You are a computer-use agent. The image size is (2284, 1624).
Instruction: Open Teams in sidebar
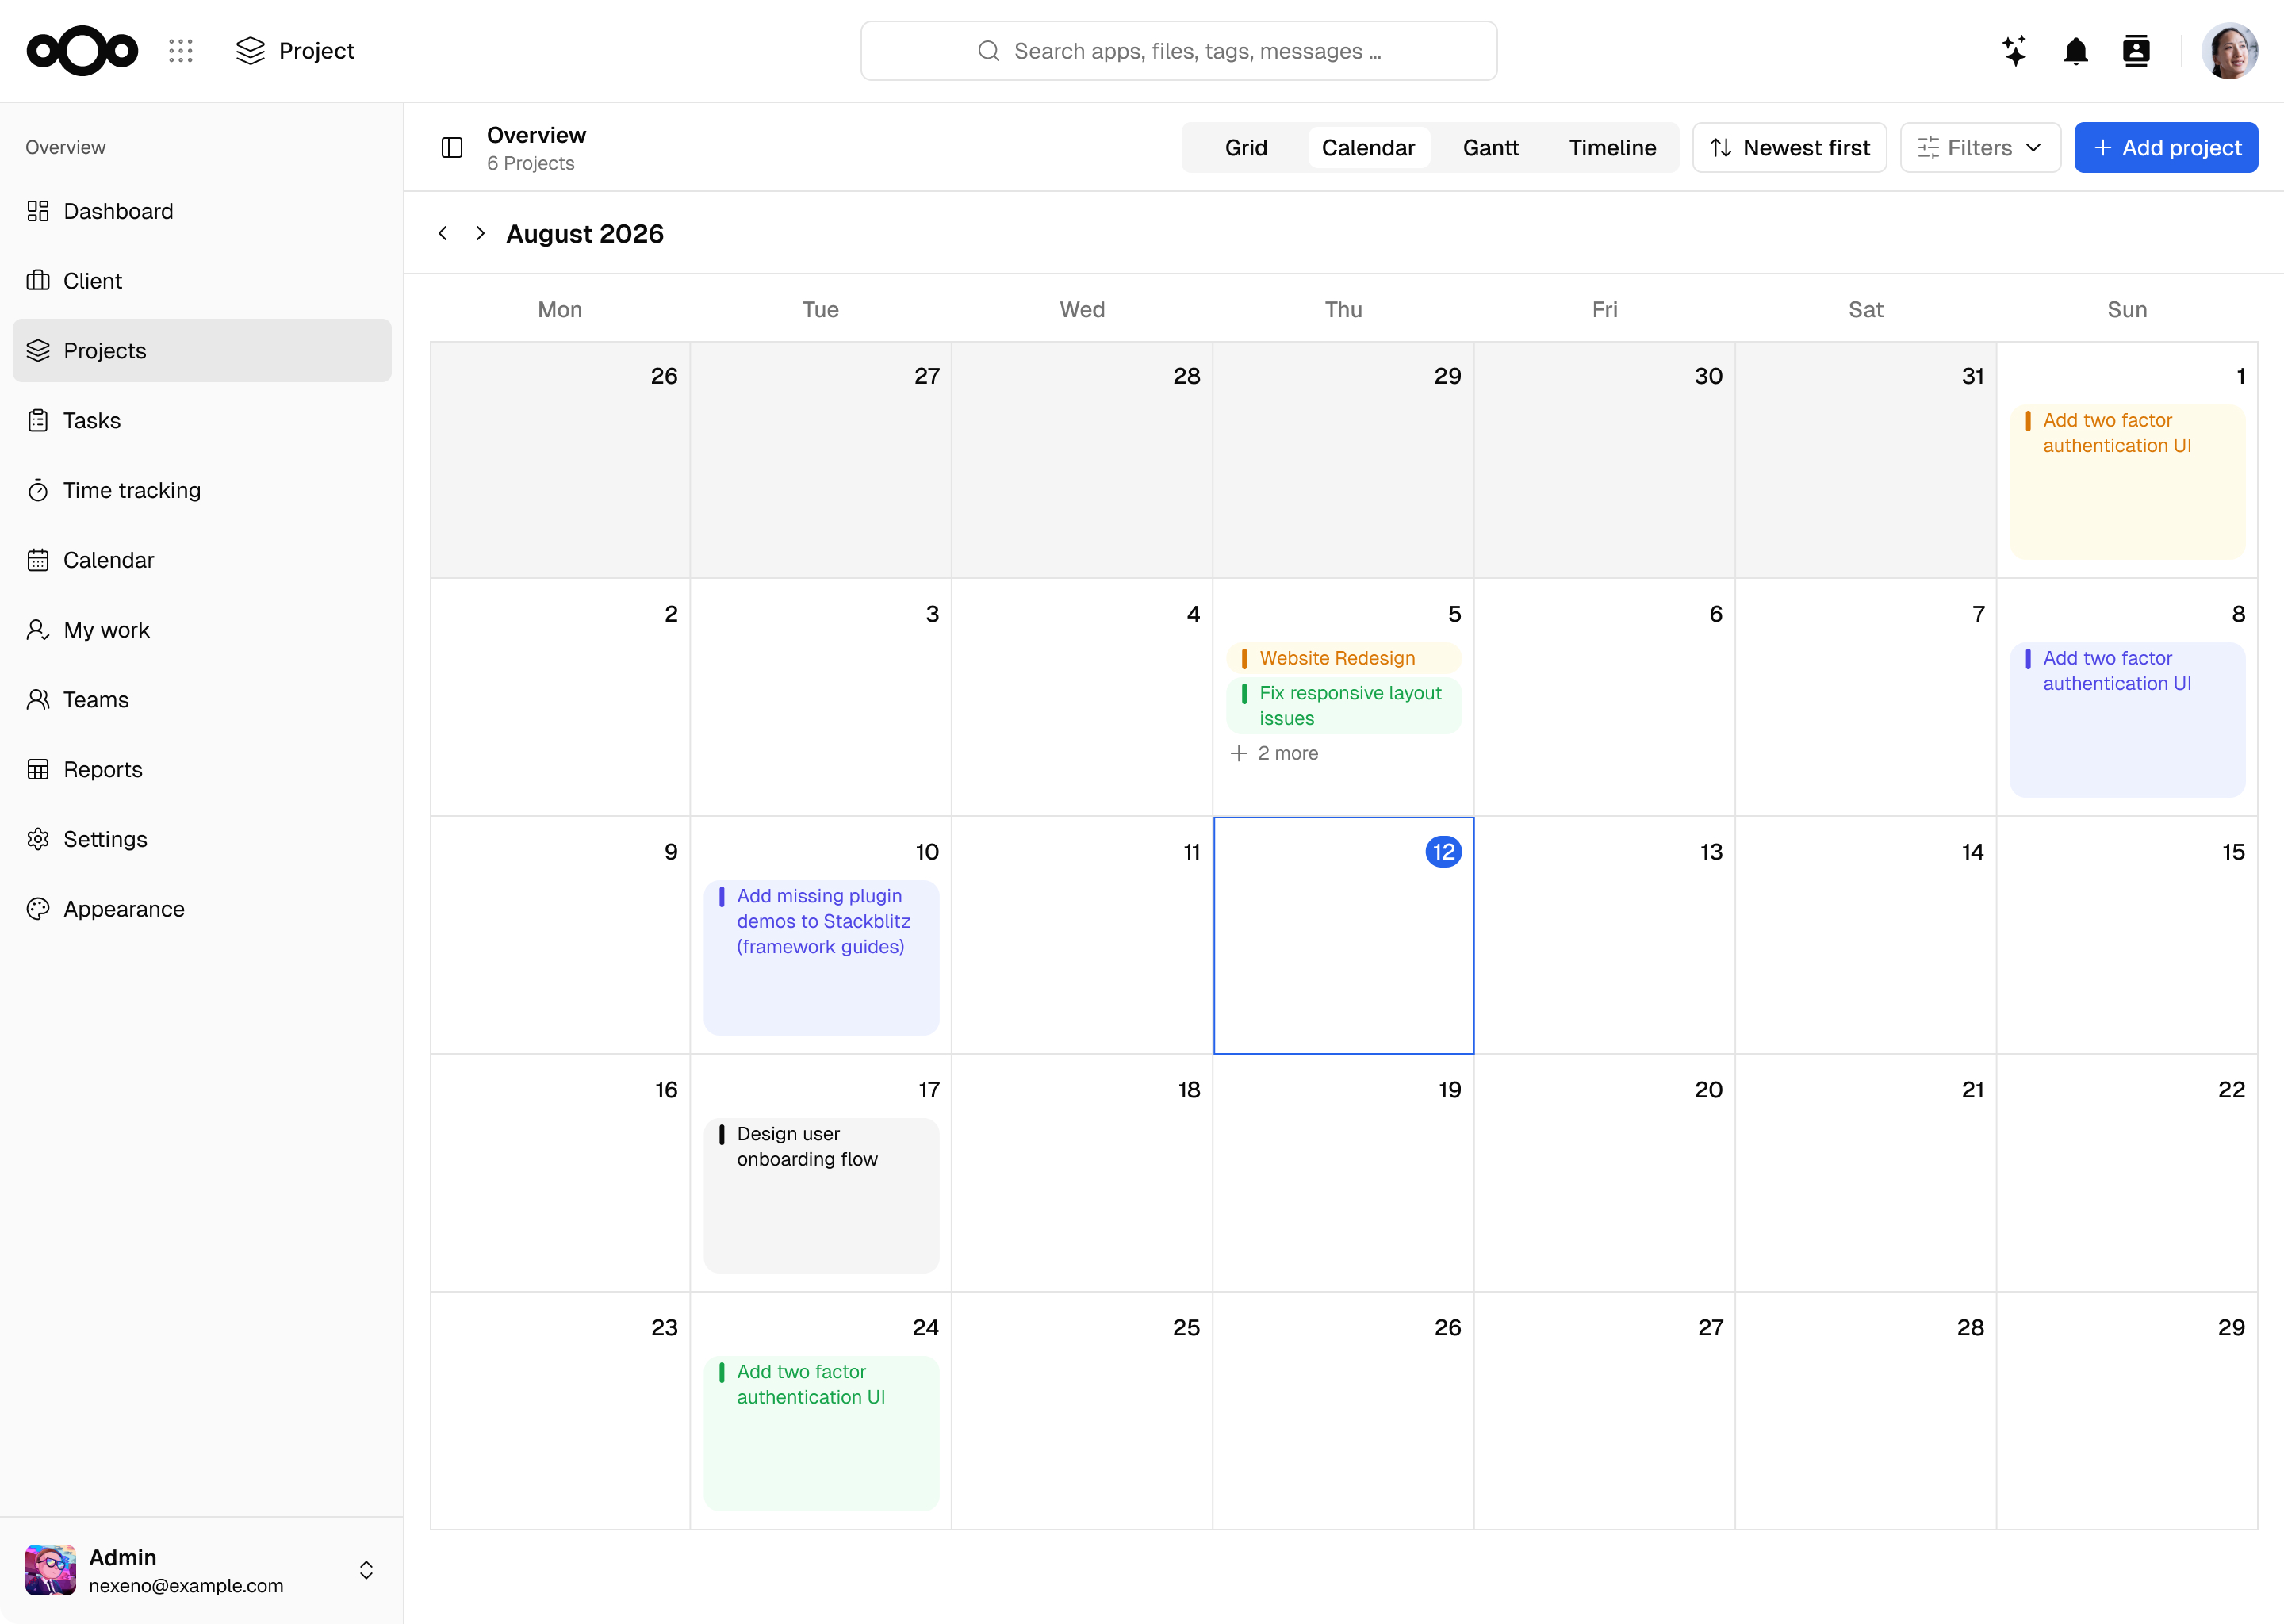pyautogui.click(x=202, y=700)
